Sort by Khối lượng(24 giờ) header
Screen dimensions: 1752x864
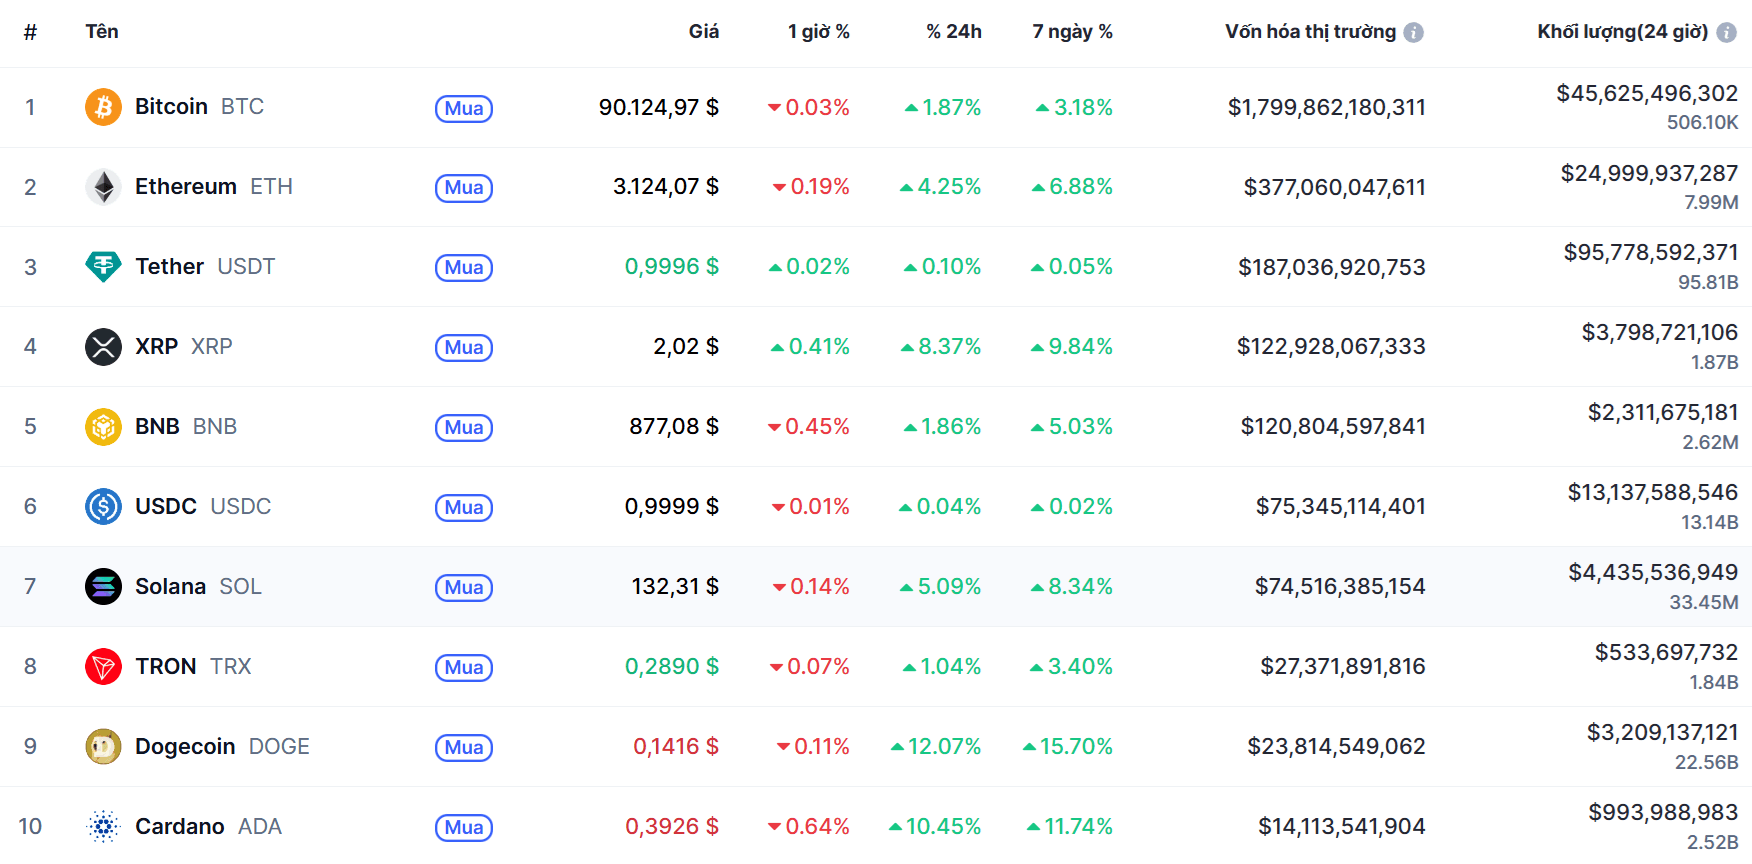pyautogui.click(x=1622, y=32)
